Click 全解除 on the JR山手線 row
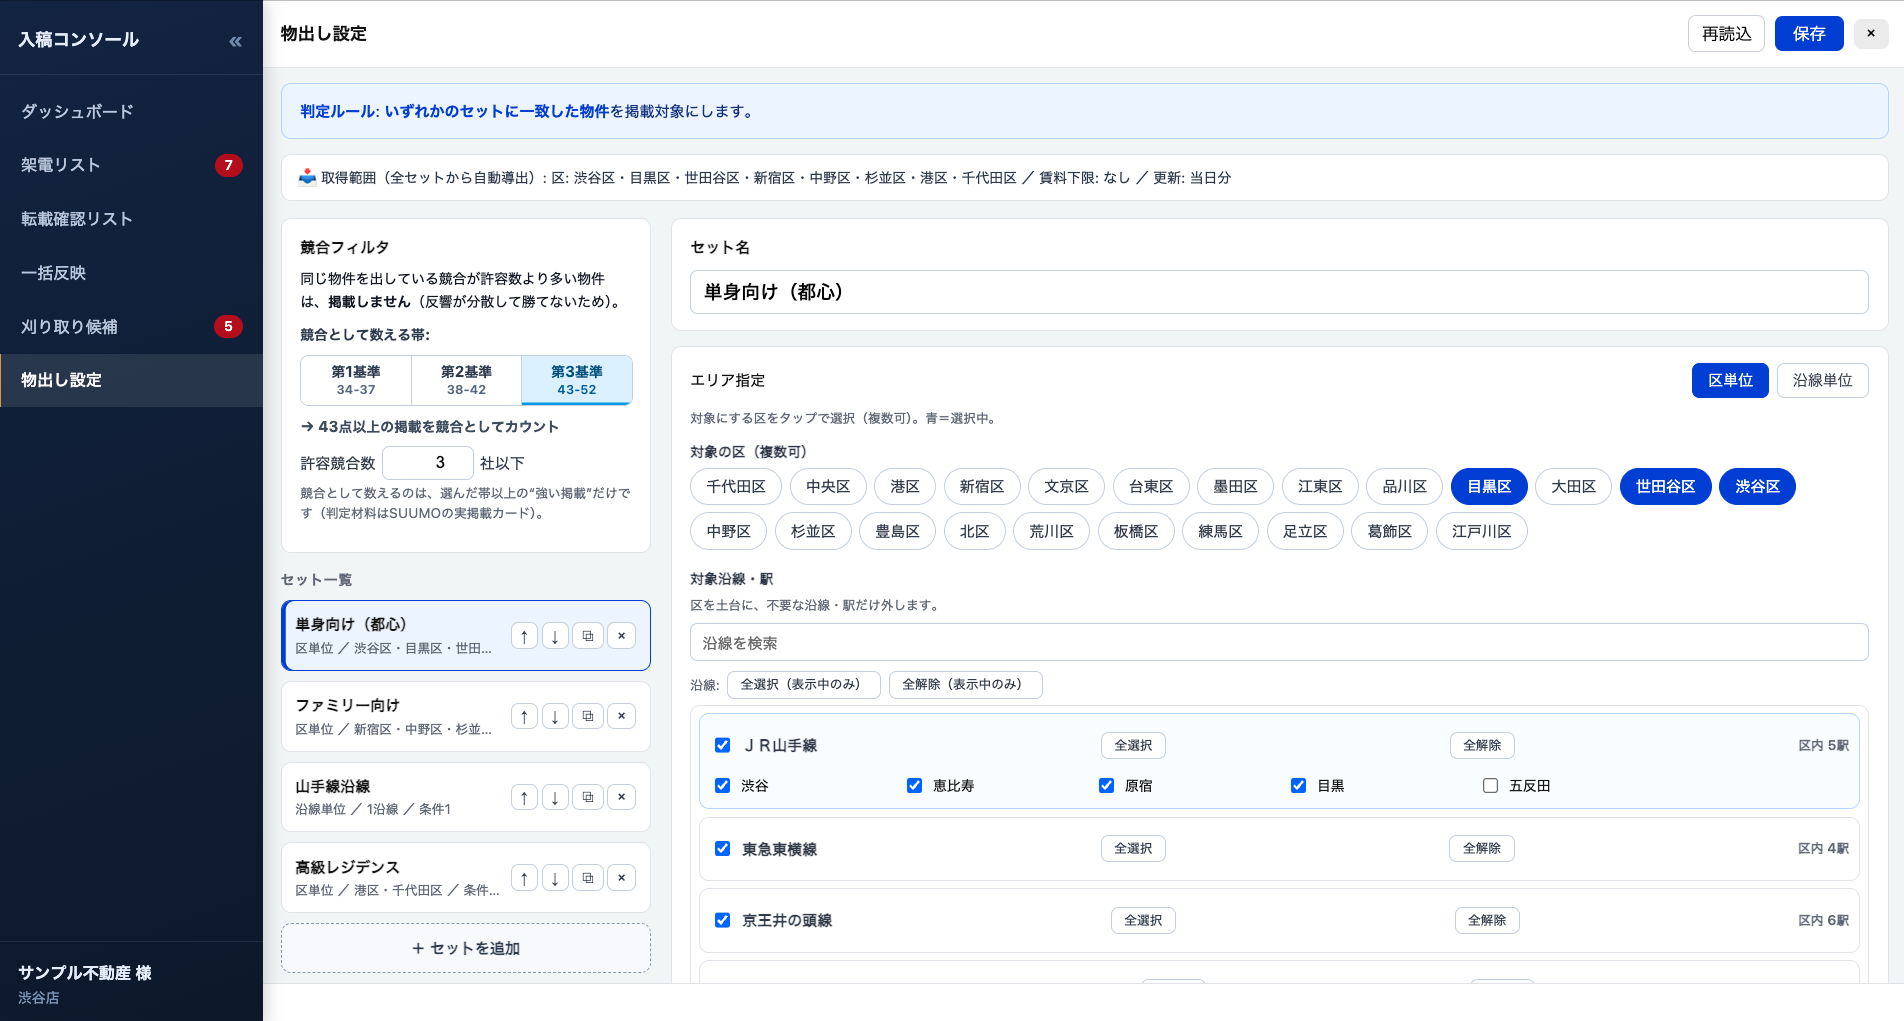 click(1482, 745)
